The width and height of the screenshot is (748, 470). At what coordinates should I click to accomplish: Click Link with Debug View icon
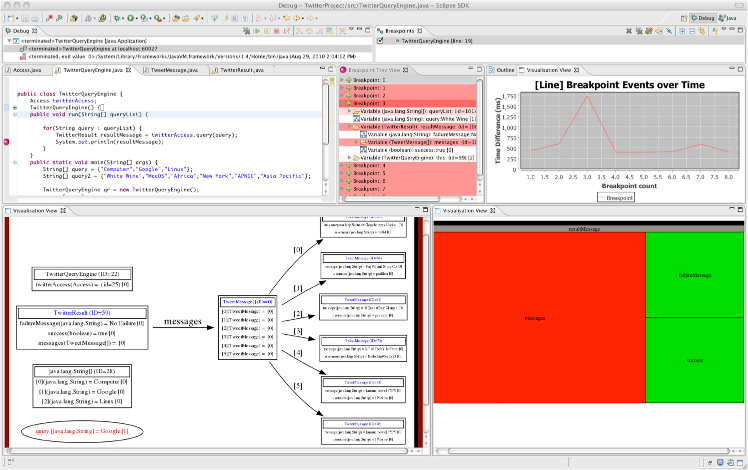(702, 31)
